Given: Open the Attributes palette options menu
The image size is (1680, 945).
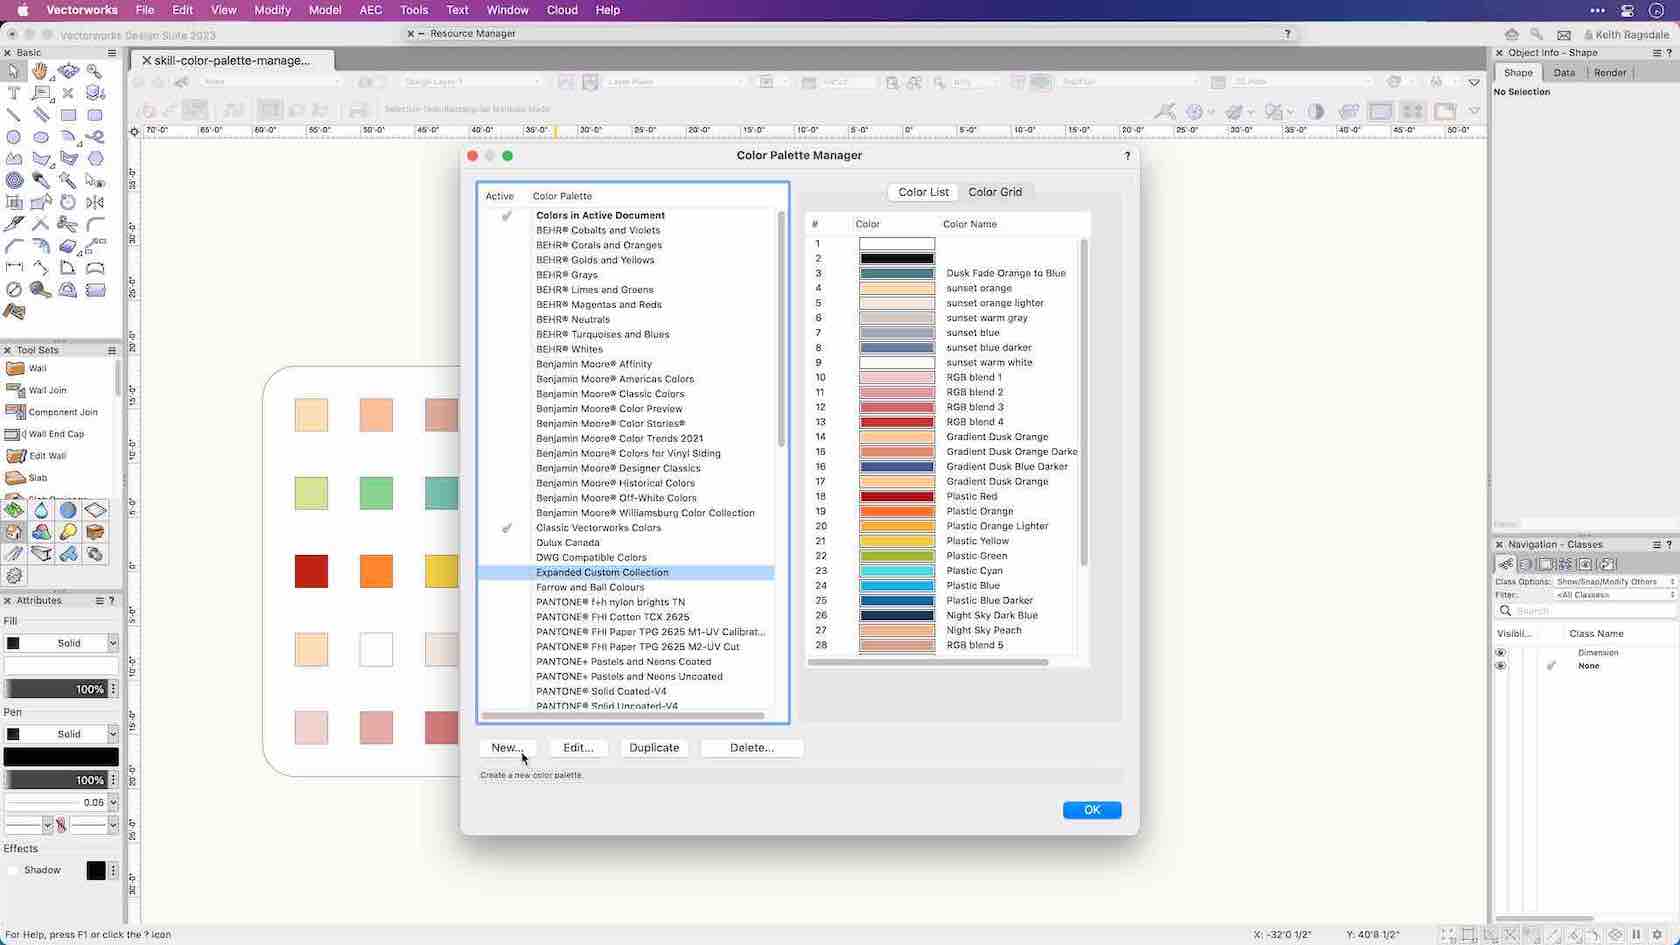Looking at the screenshot, I should [99, 601].
